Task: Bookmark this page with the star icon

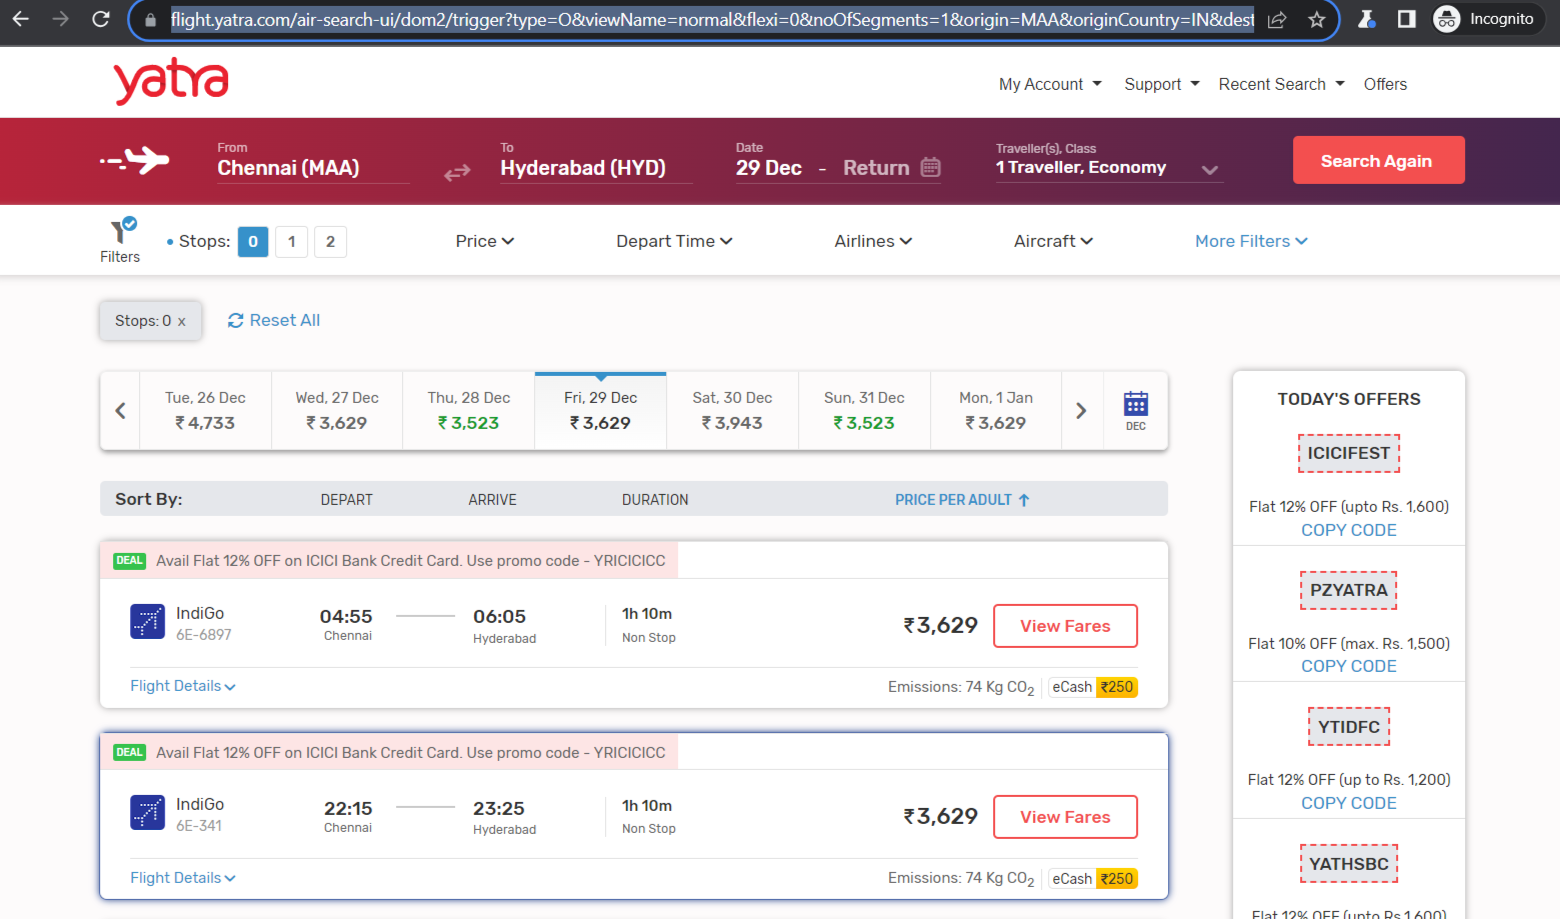Action: [x=1317, y=19]
